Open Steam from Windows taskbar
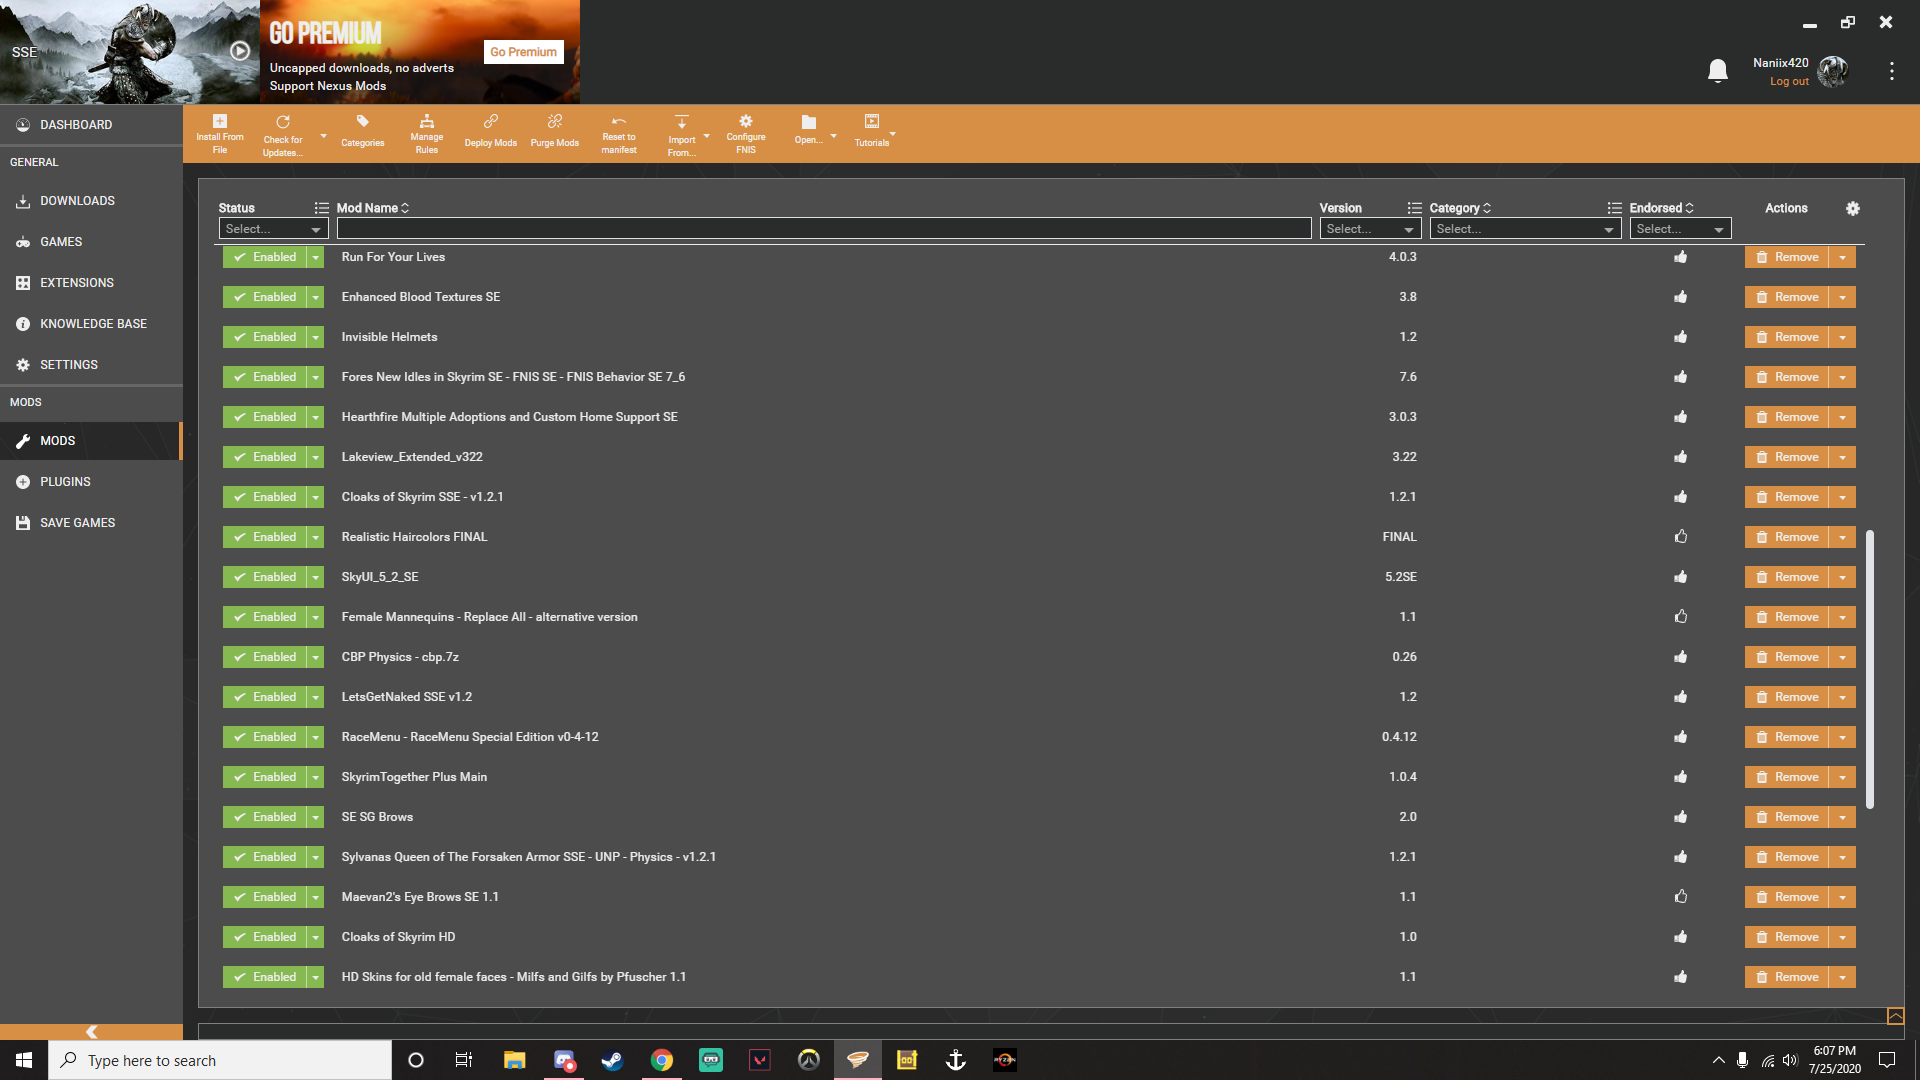This screenshot has width=1920, height=1080. [x=612, y=1060]
